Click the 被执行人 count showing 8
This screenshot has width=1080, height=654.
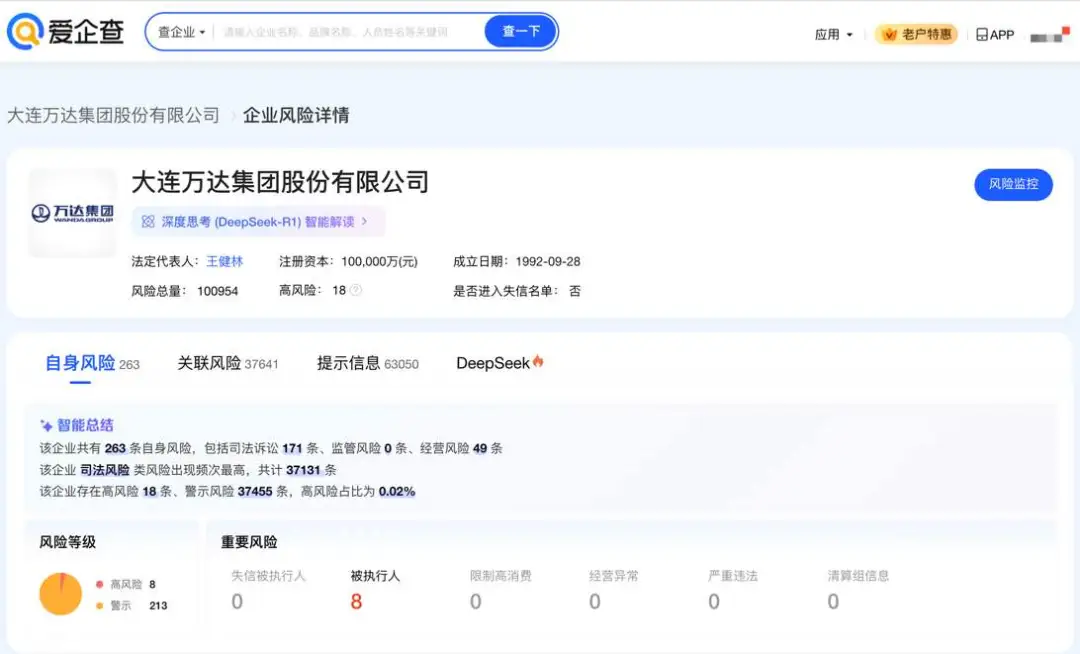coord(356,601)
